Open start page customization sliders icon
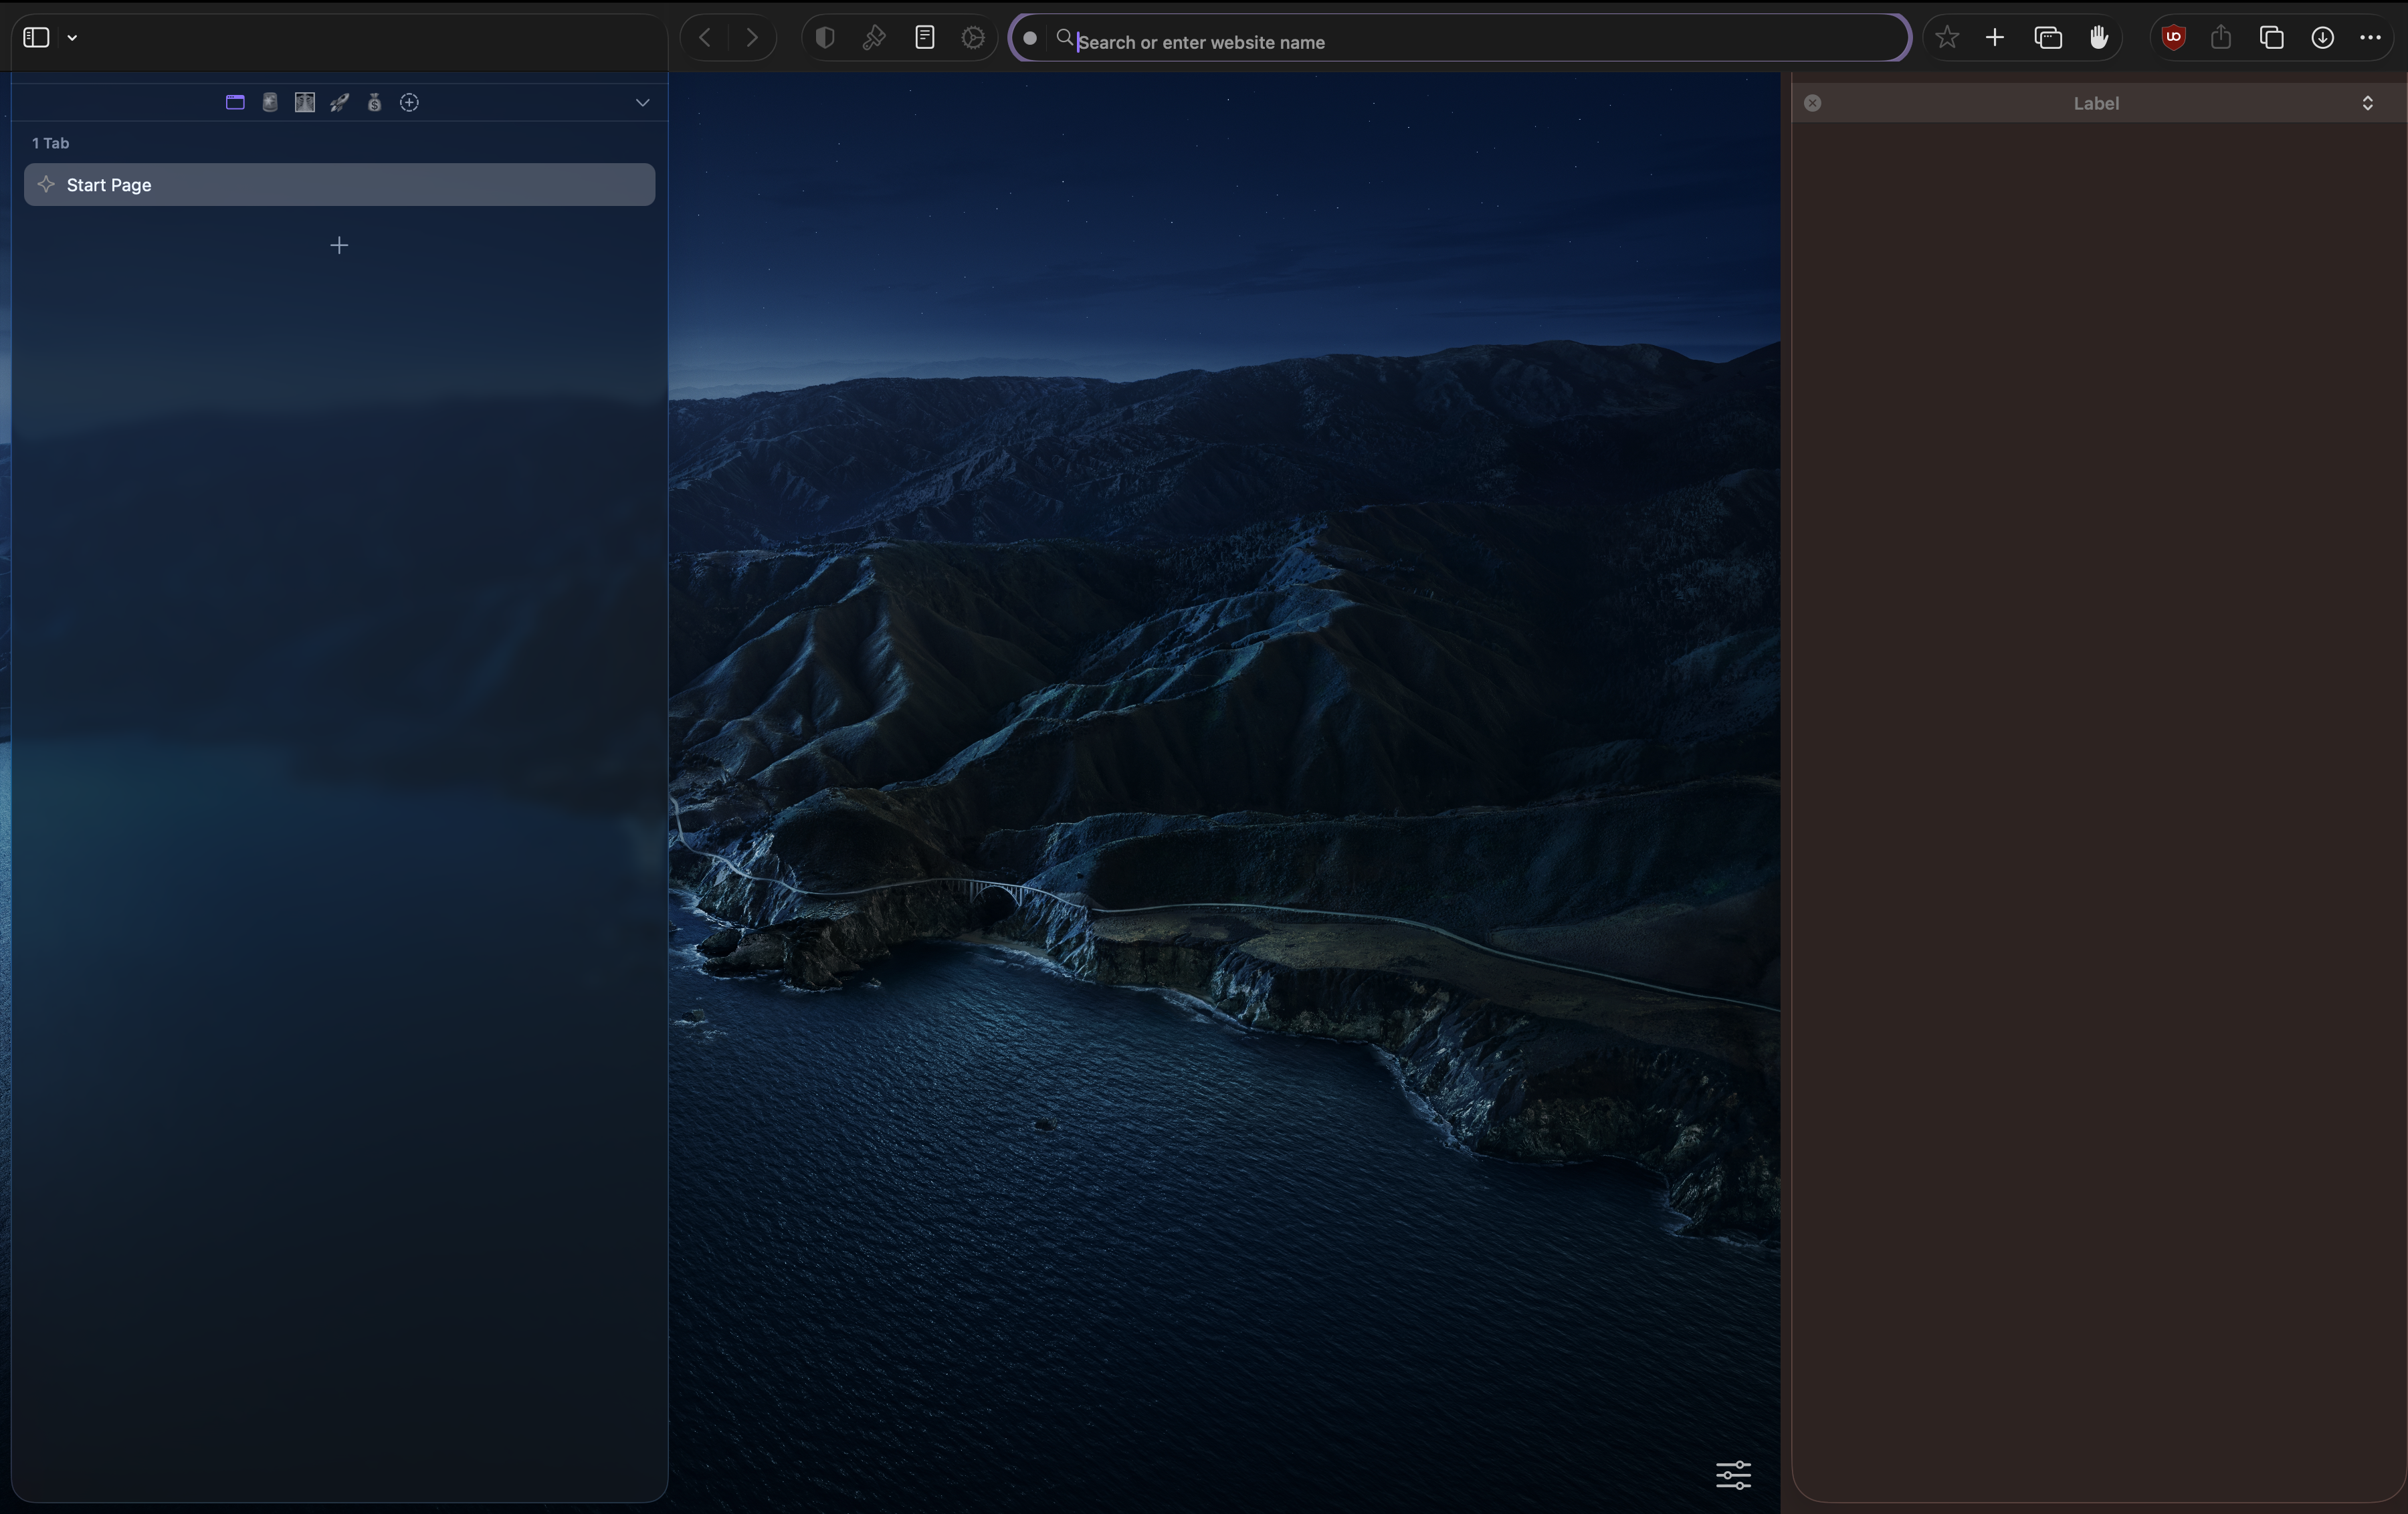Screen dimensions: 2408x1514 point(1733,1474)
